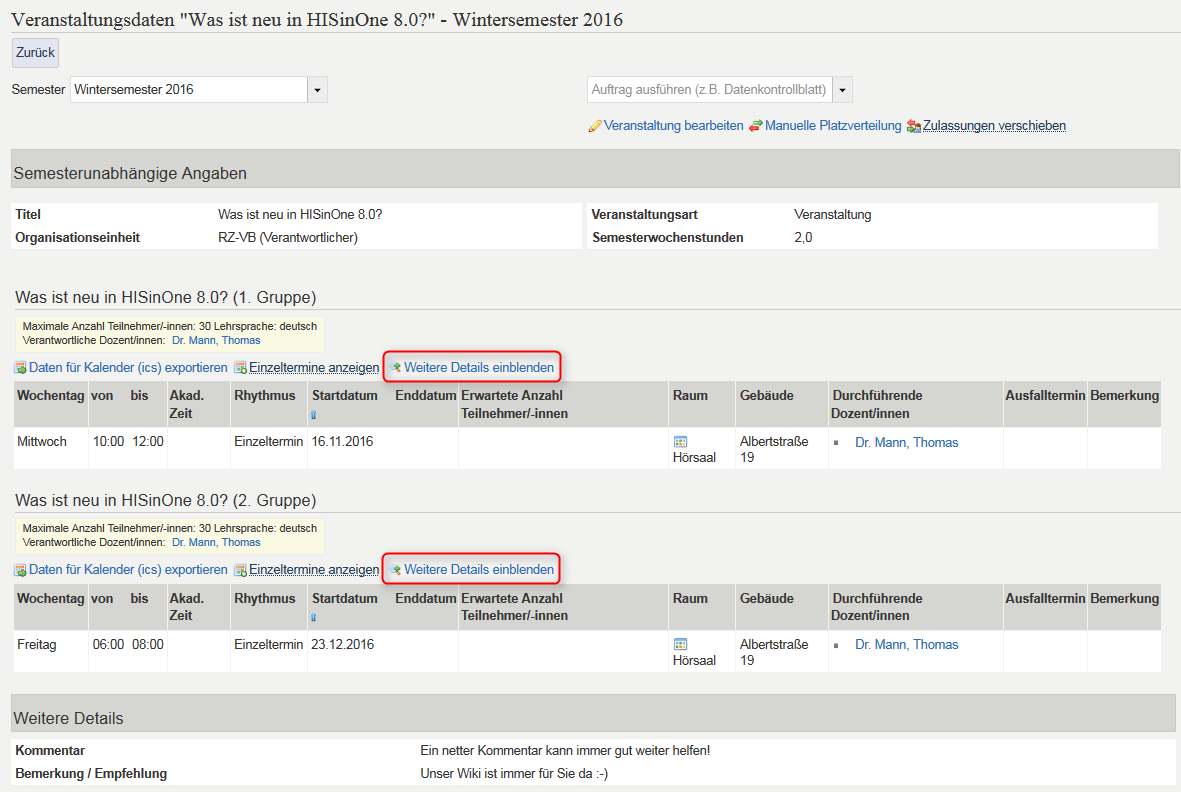
Task: Click Albertstraße 19 in Freitag row
Action: click(x=774, y=653)
